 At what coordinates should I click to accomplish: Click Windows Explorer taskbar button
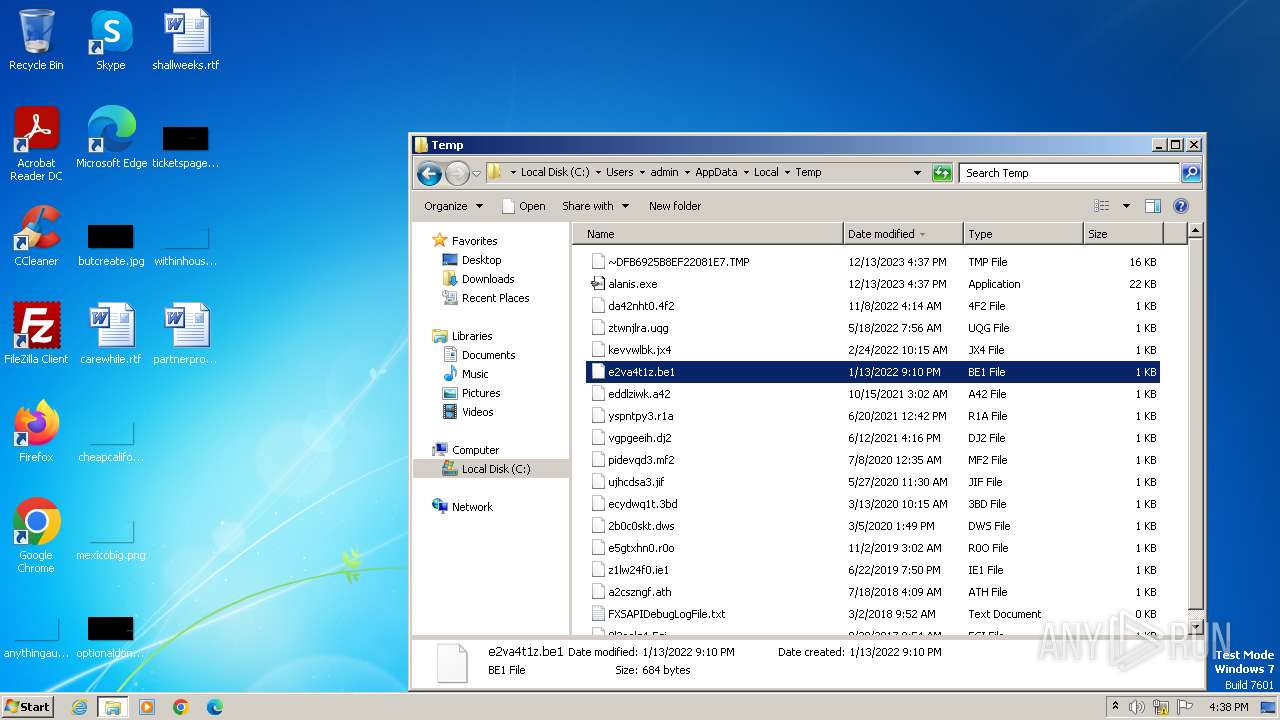coord(112,707)
